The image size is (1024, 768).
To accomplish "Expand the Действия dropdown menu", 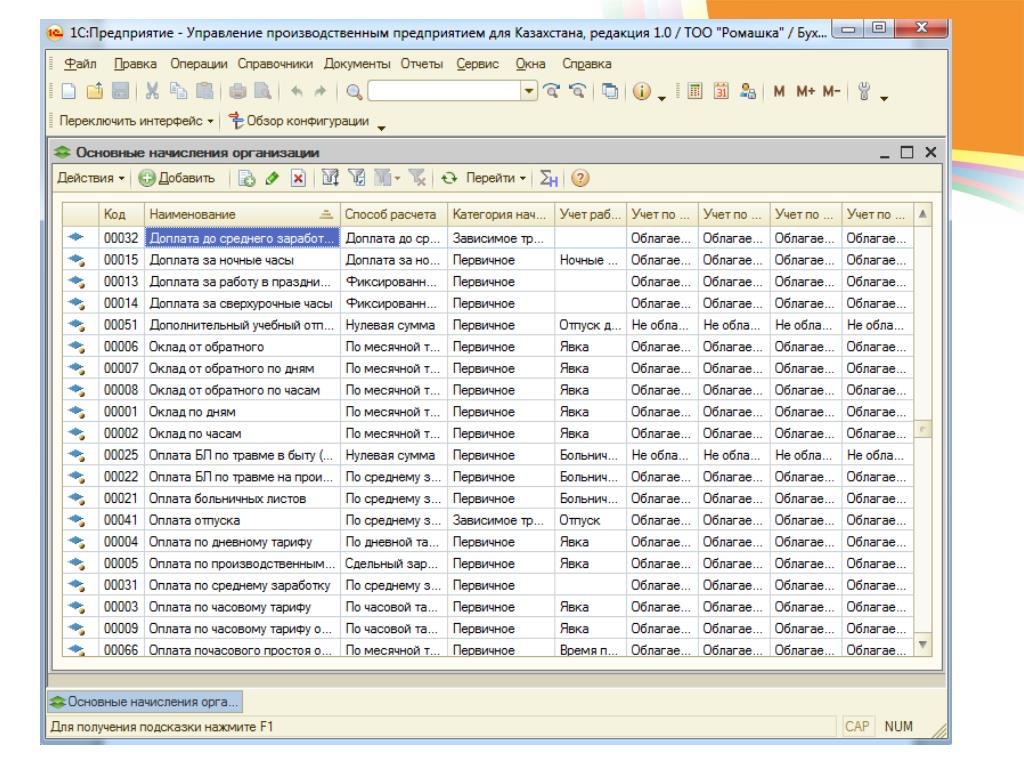I will coord(91,178).
